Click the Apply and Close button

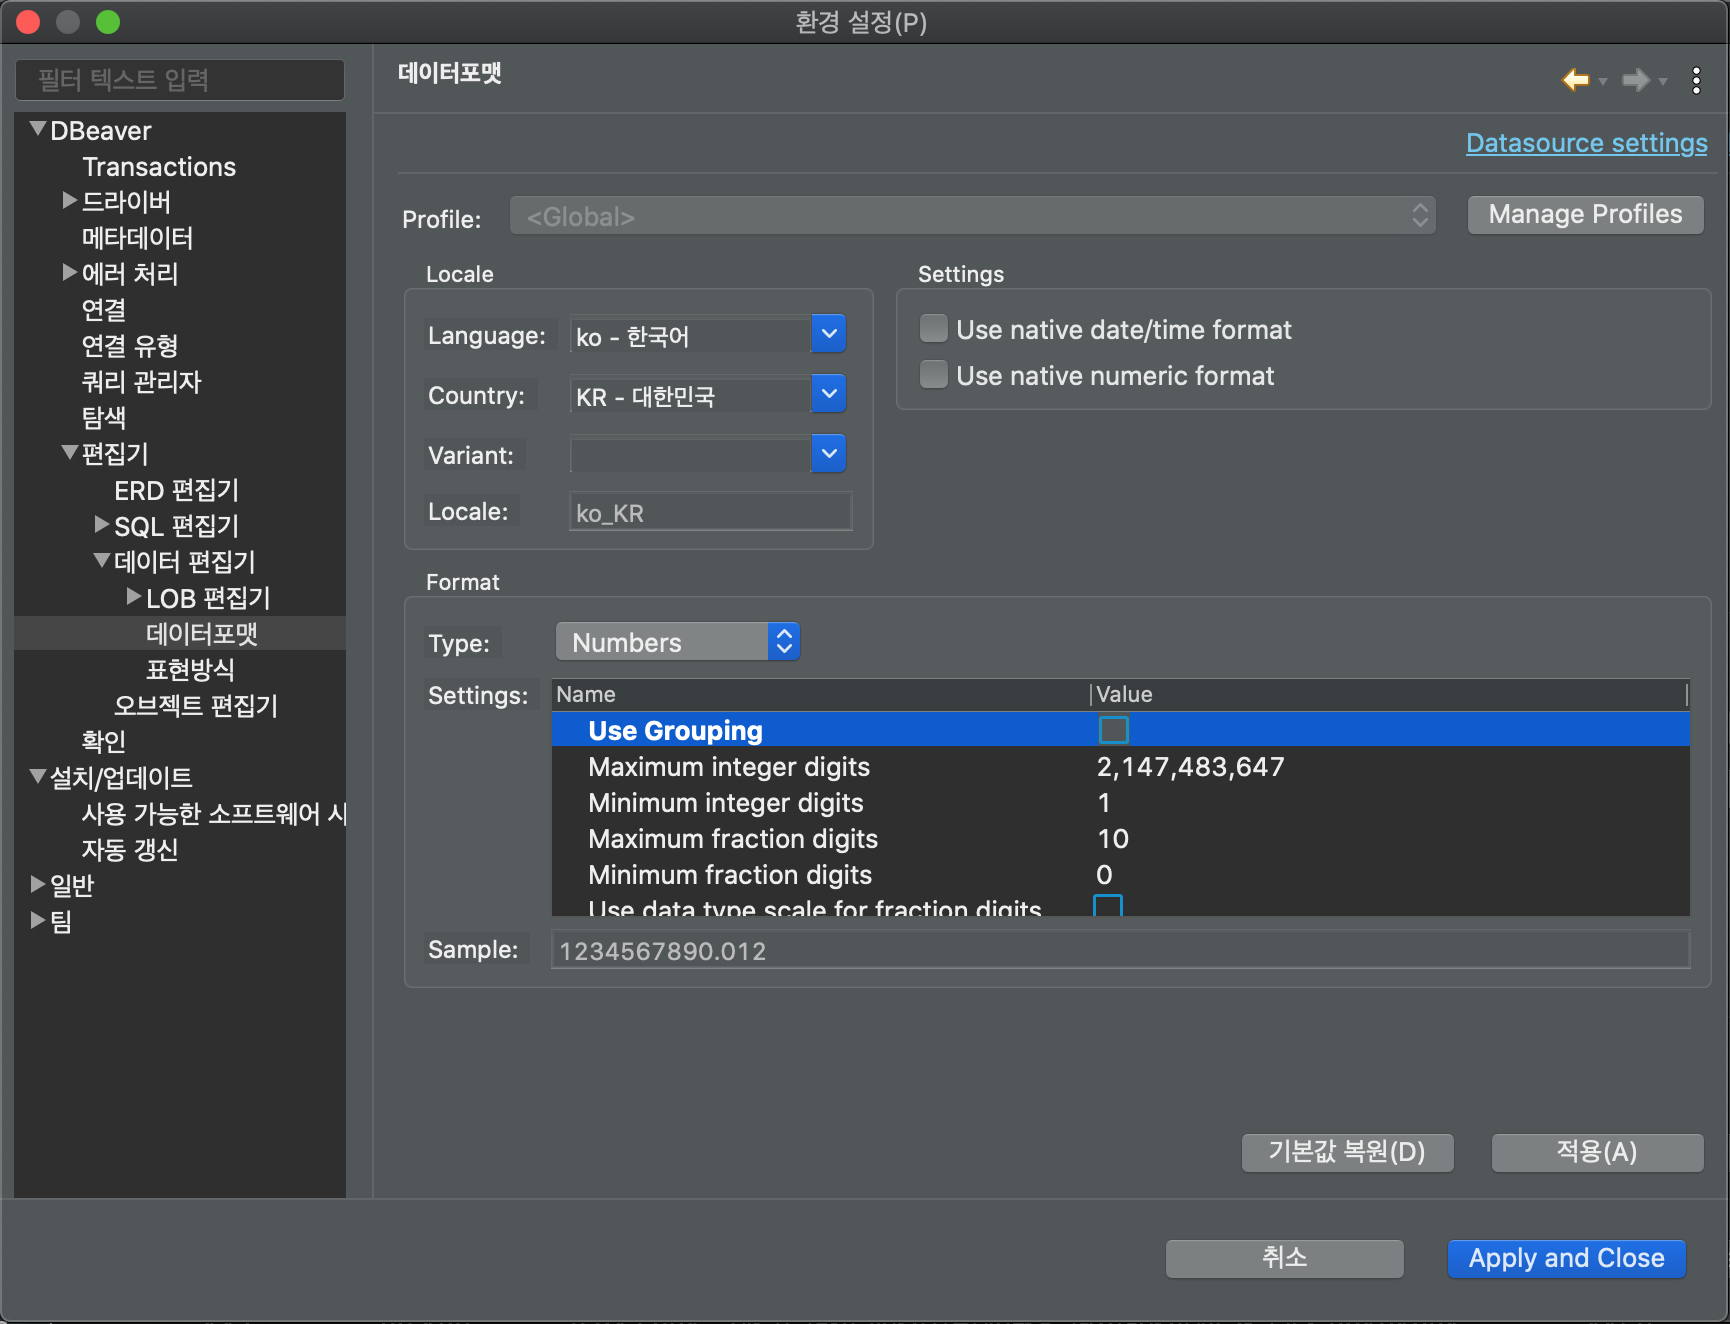point(1566,1258)
